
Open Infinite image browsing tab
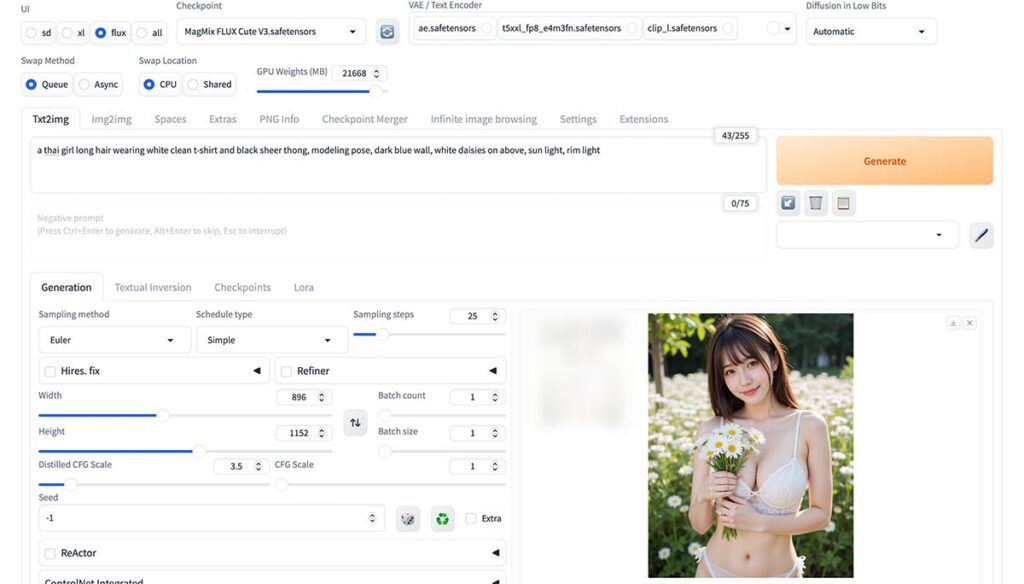483,119
